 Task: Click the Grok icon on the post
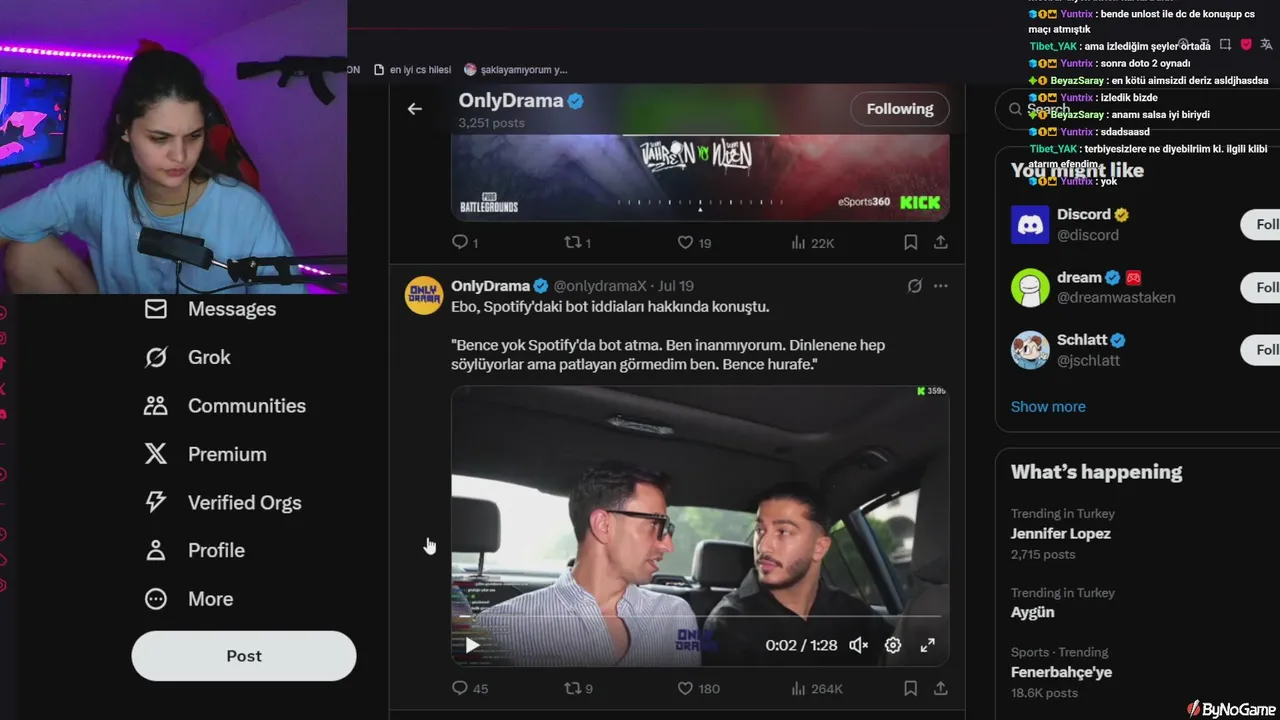[914, 286]
